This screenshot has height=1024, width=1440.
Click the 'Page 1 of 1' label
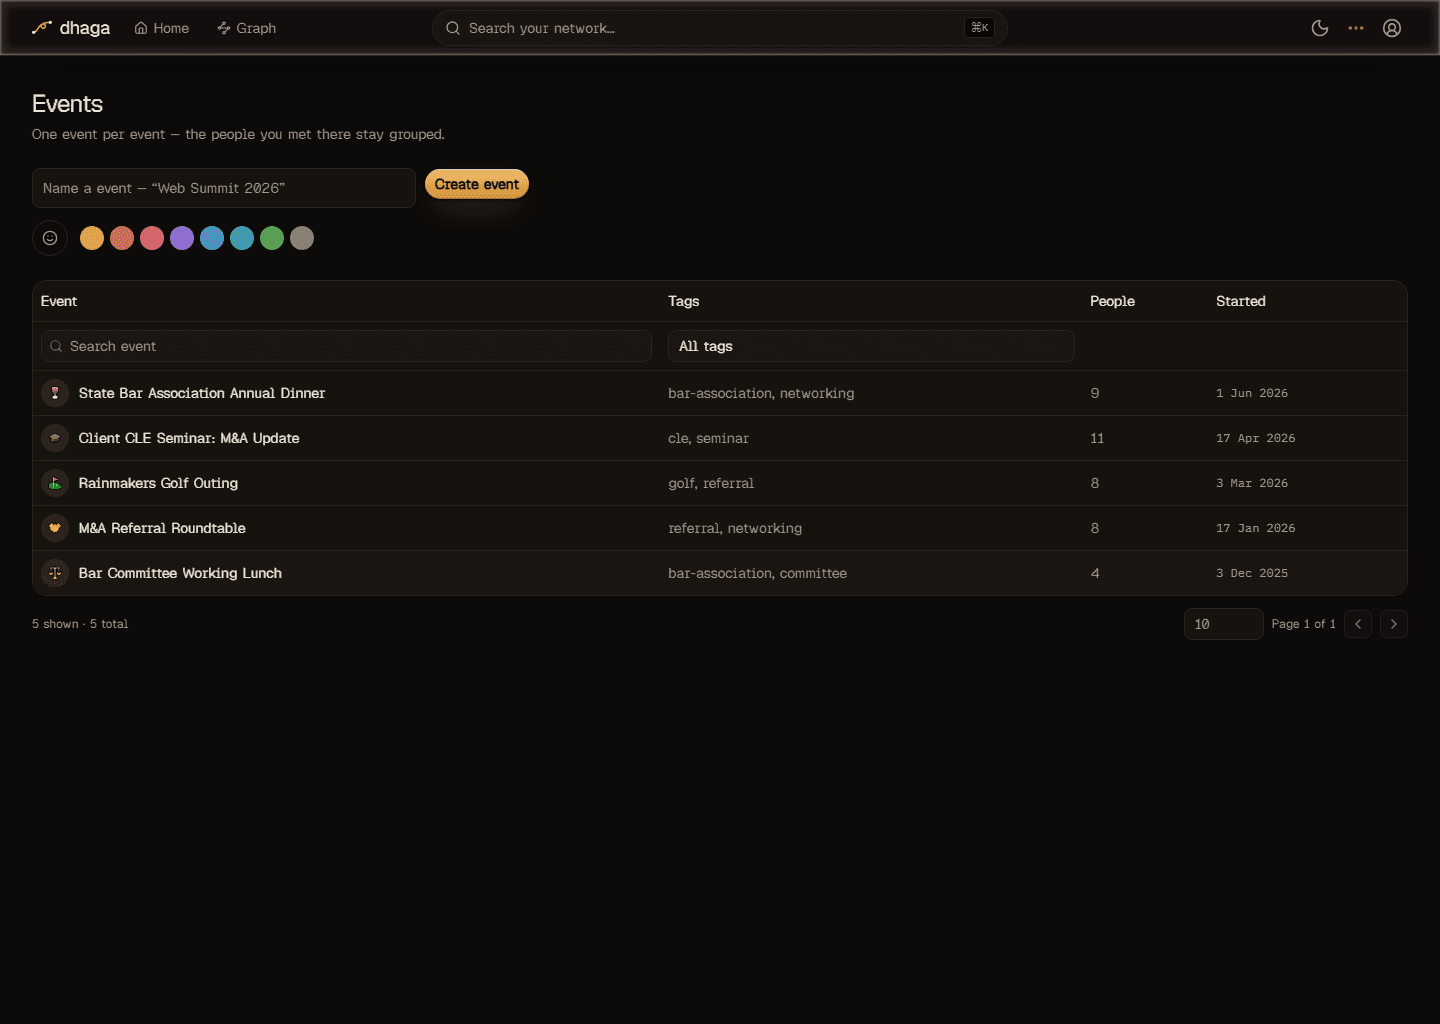[x=1303, y=624]
